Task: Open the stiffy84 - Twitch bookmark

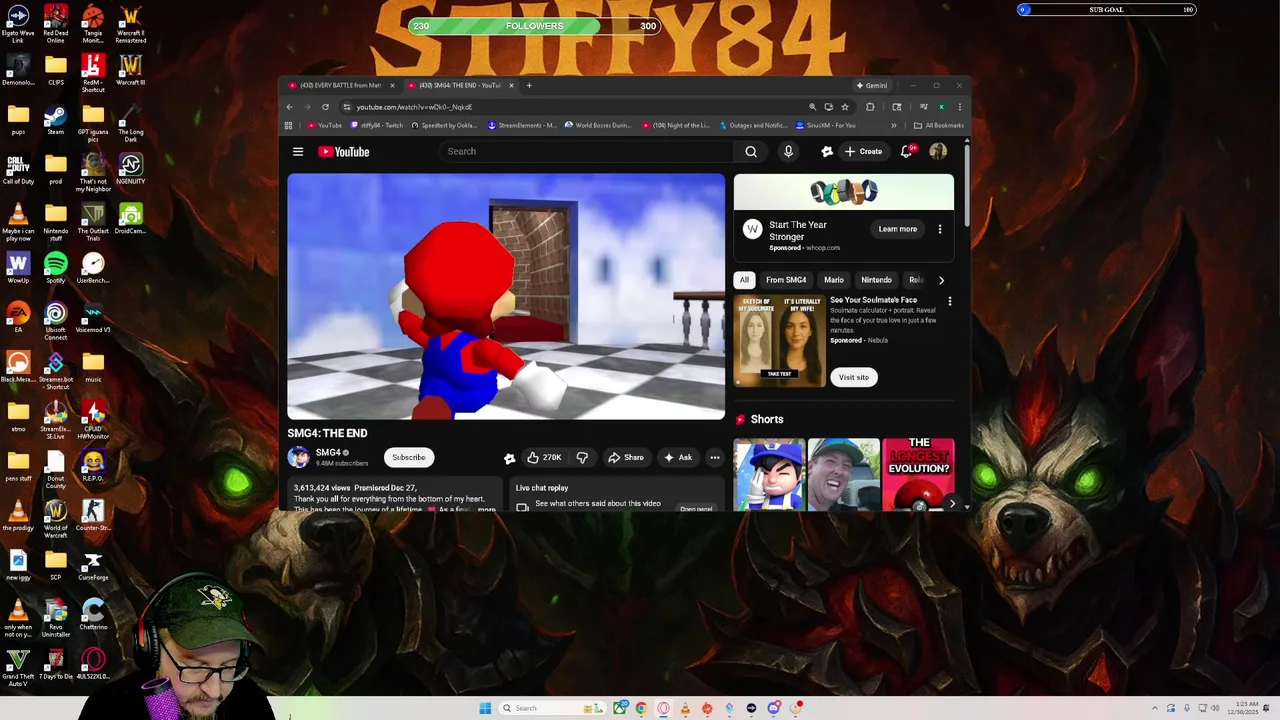Action: point(377,126)
